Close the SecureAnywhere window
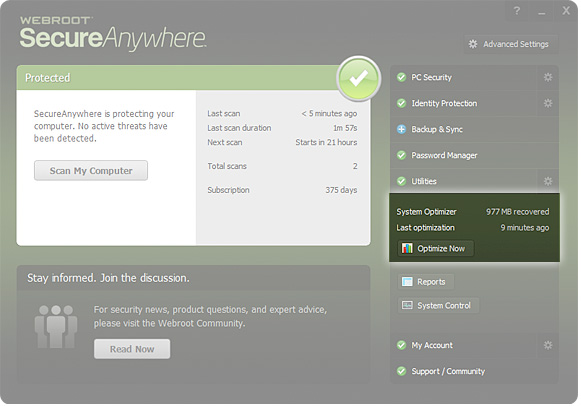This screenshot has height=406, width=581. click(566, 11)
